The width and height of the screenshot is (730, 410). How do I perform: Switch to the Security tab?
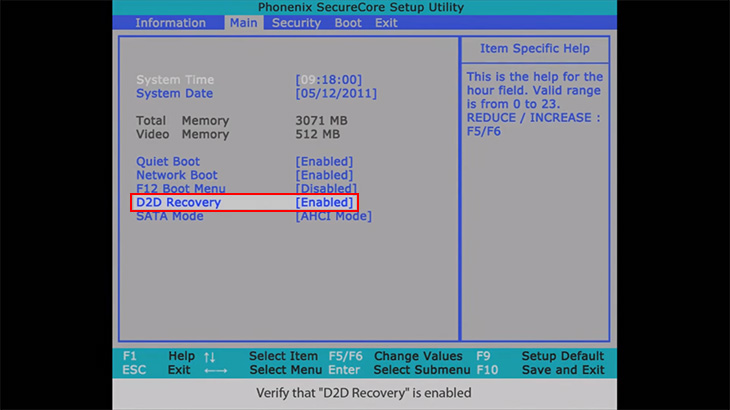click(296, 23)
